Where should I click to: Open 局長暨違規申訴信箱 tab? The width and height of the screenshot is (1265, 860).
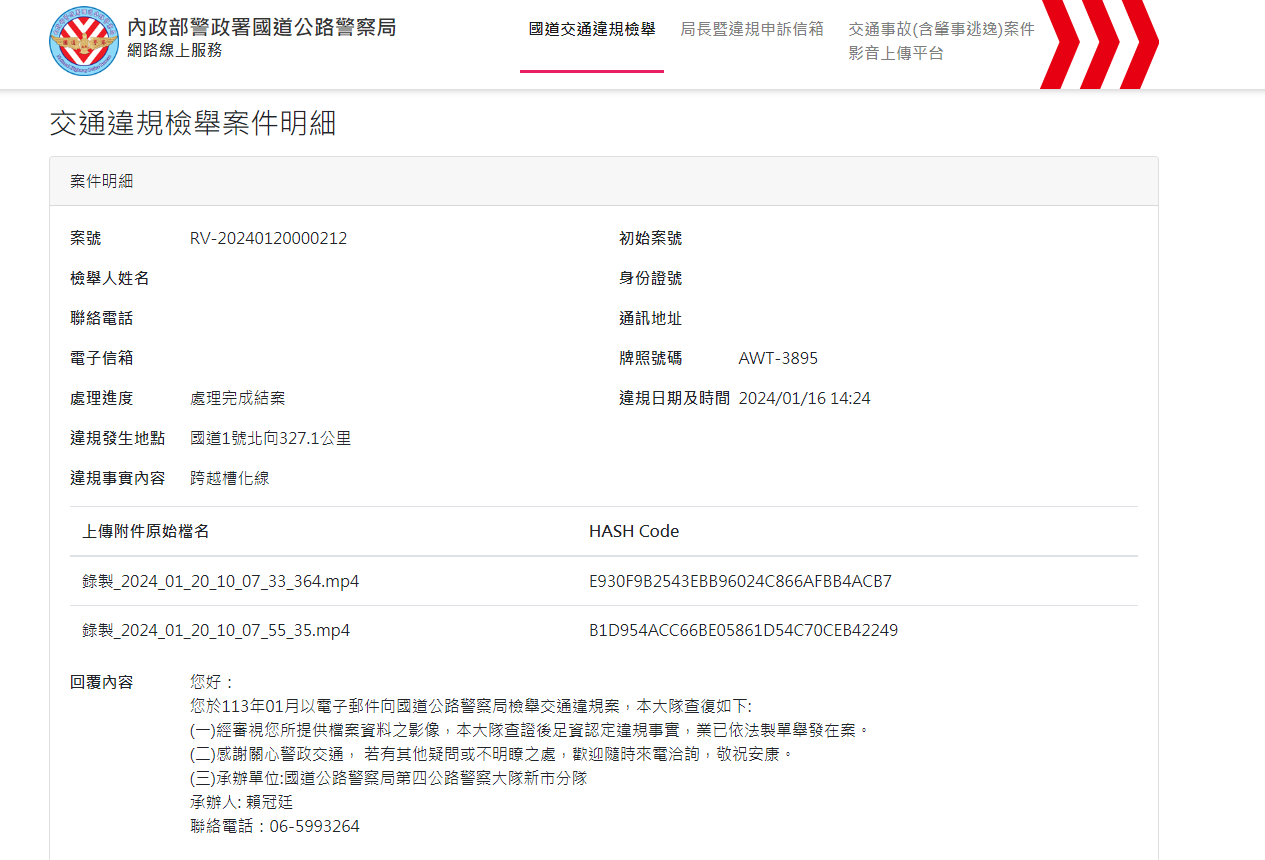(752, 29)
